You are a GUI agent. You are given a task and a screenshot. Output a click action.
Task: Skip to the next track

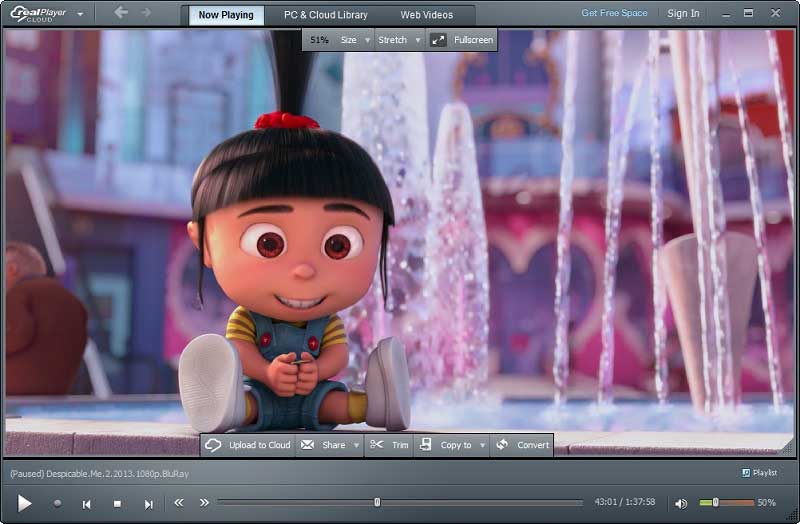[x=148, y=504]
